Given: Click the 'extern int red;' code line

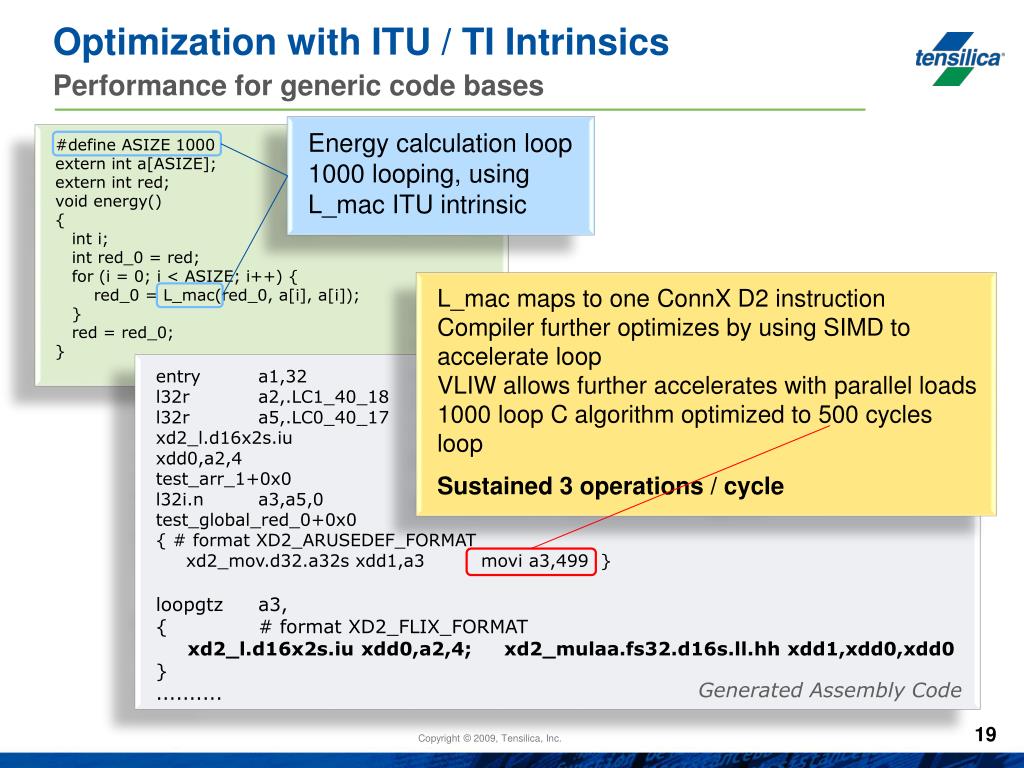Looking at the screenshot, I should [112, 182].
